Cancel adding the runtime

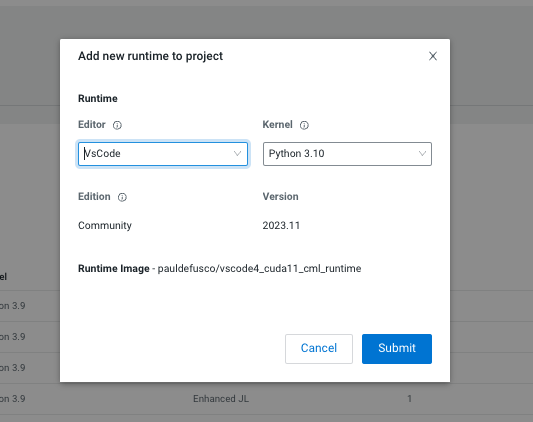click(319, 349)
